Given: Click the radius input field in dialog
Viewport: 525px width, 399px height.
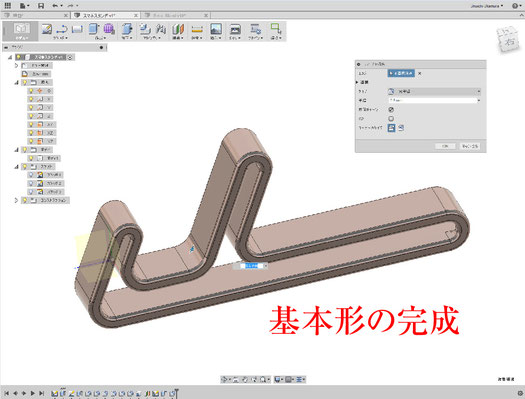Looking at the screenshot, I should click(x=434, y=100).
